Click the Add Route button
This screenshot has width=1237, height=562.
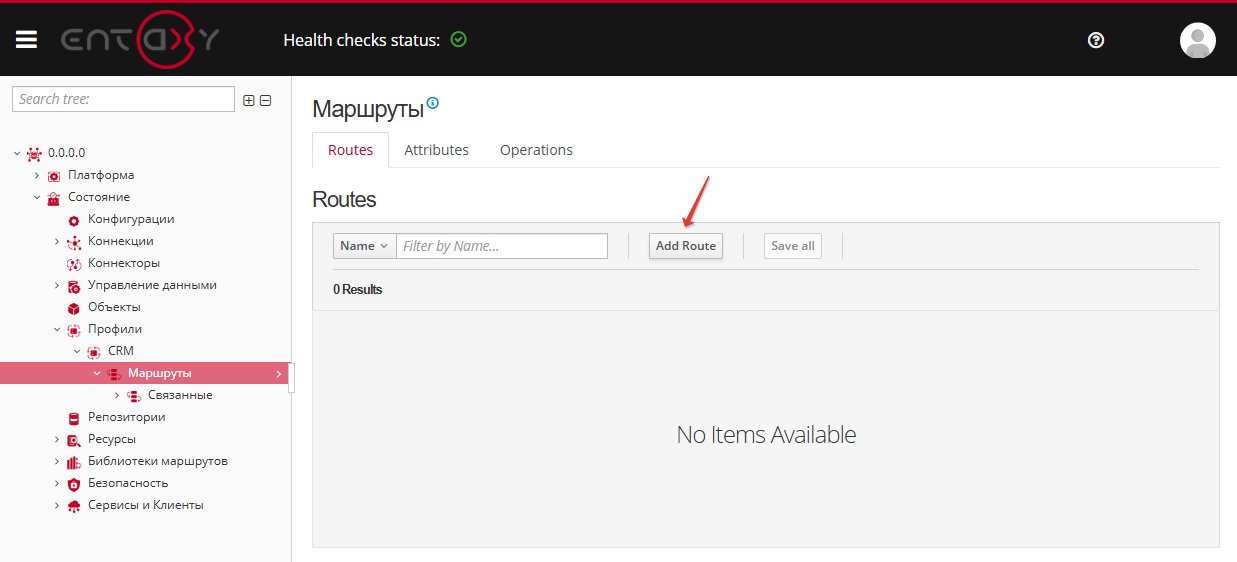pos(686,246)
